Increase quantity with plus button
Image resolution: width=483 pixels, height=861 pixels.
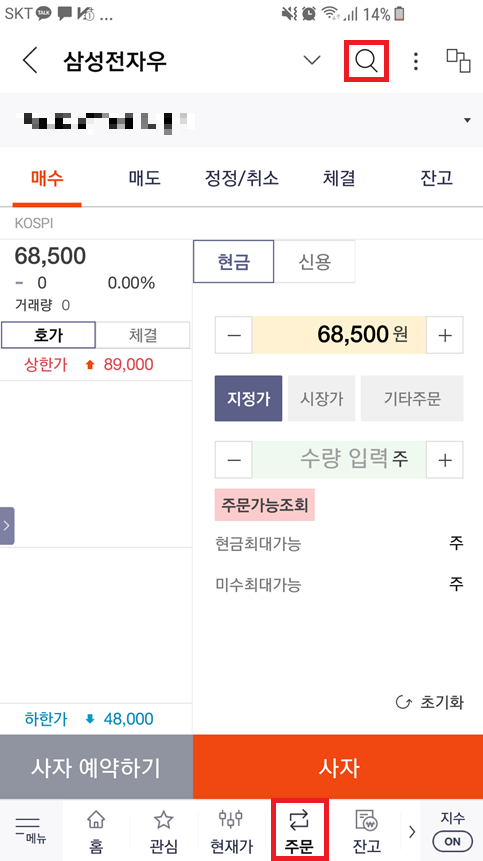click(x=445, y=460)
